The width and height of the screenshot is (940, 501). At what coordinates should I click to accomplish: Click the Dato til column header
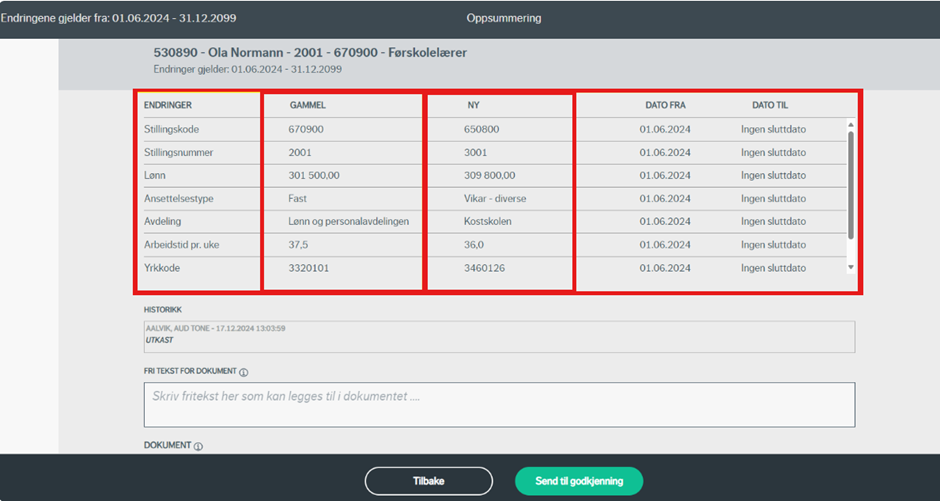point(771,105)
